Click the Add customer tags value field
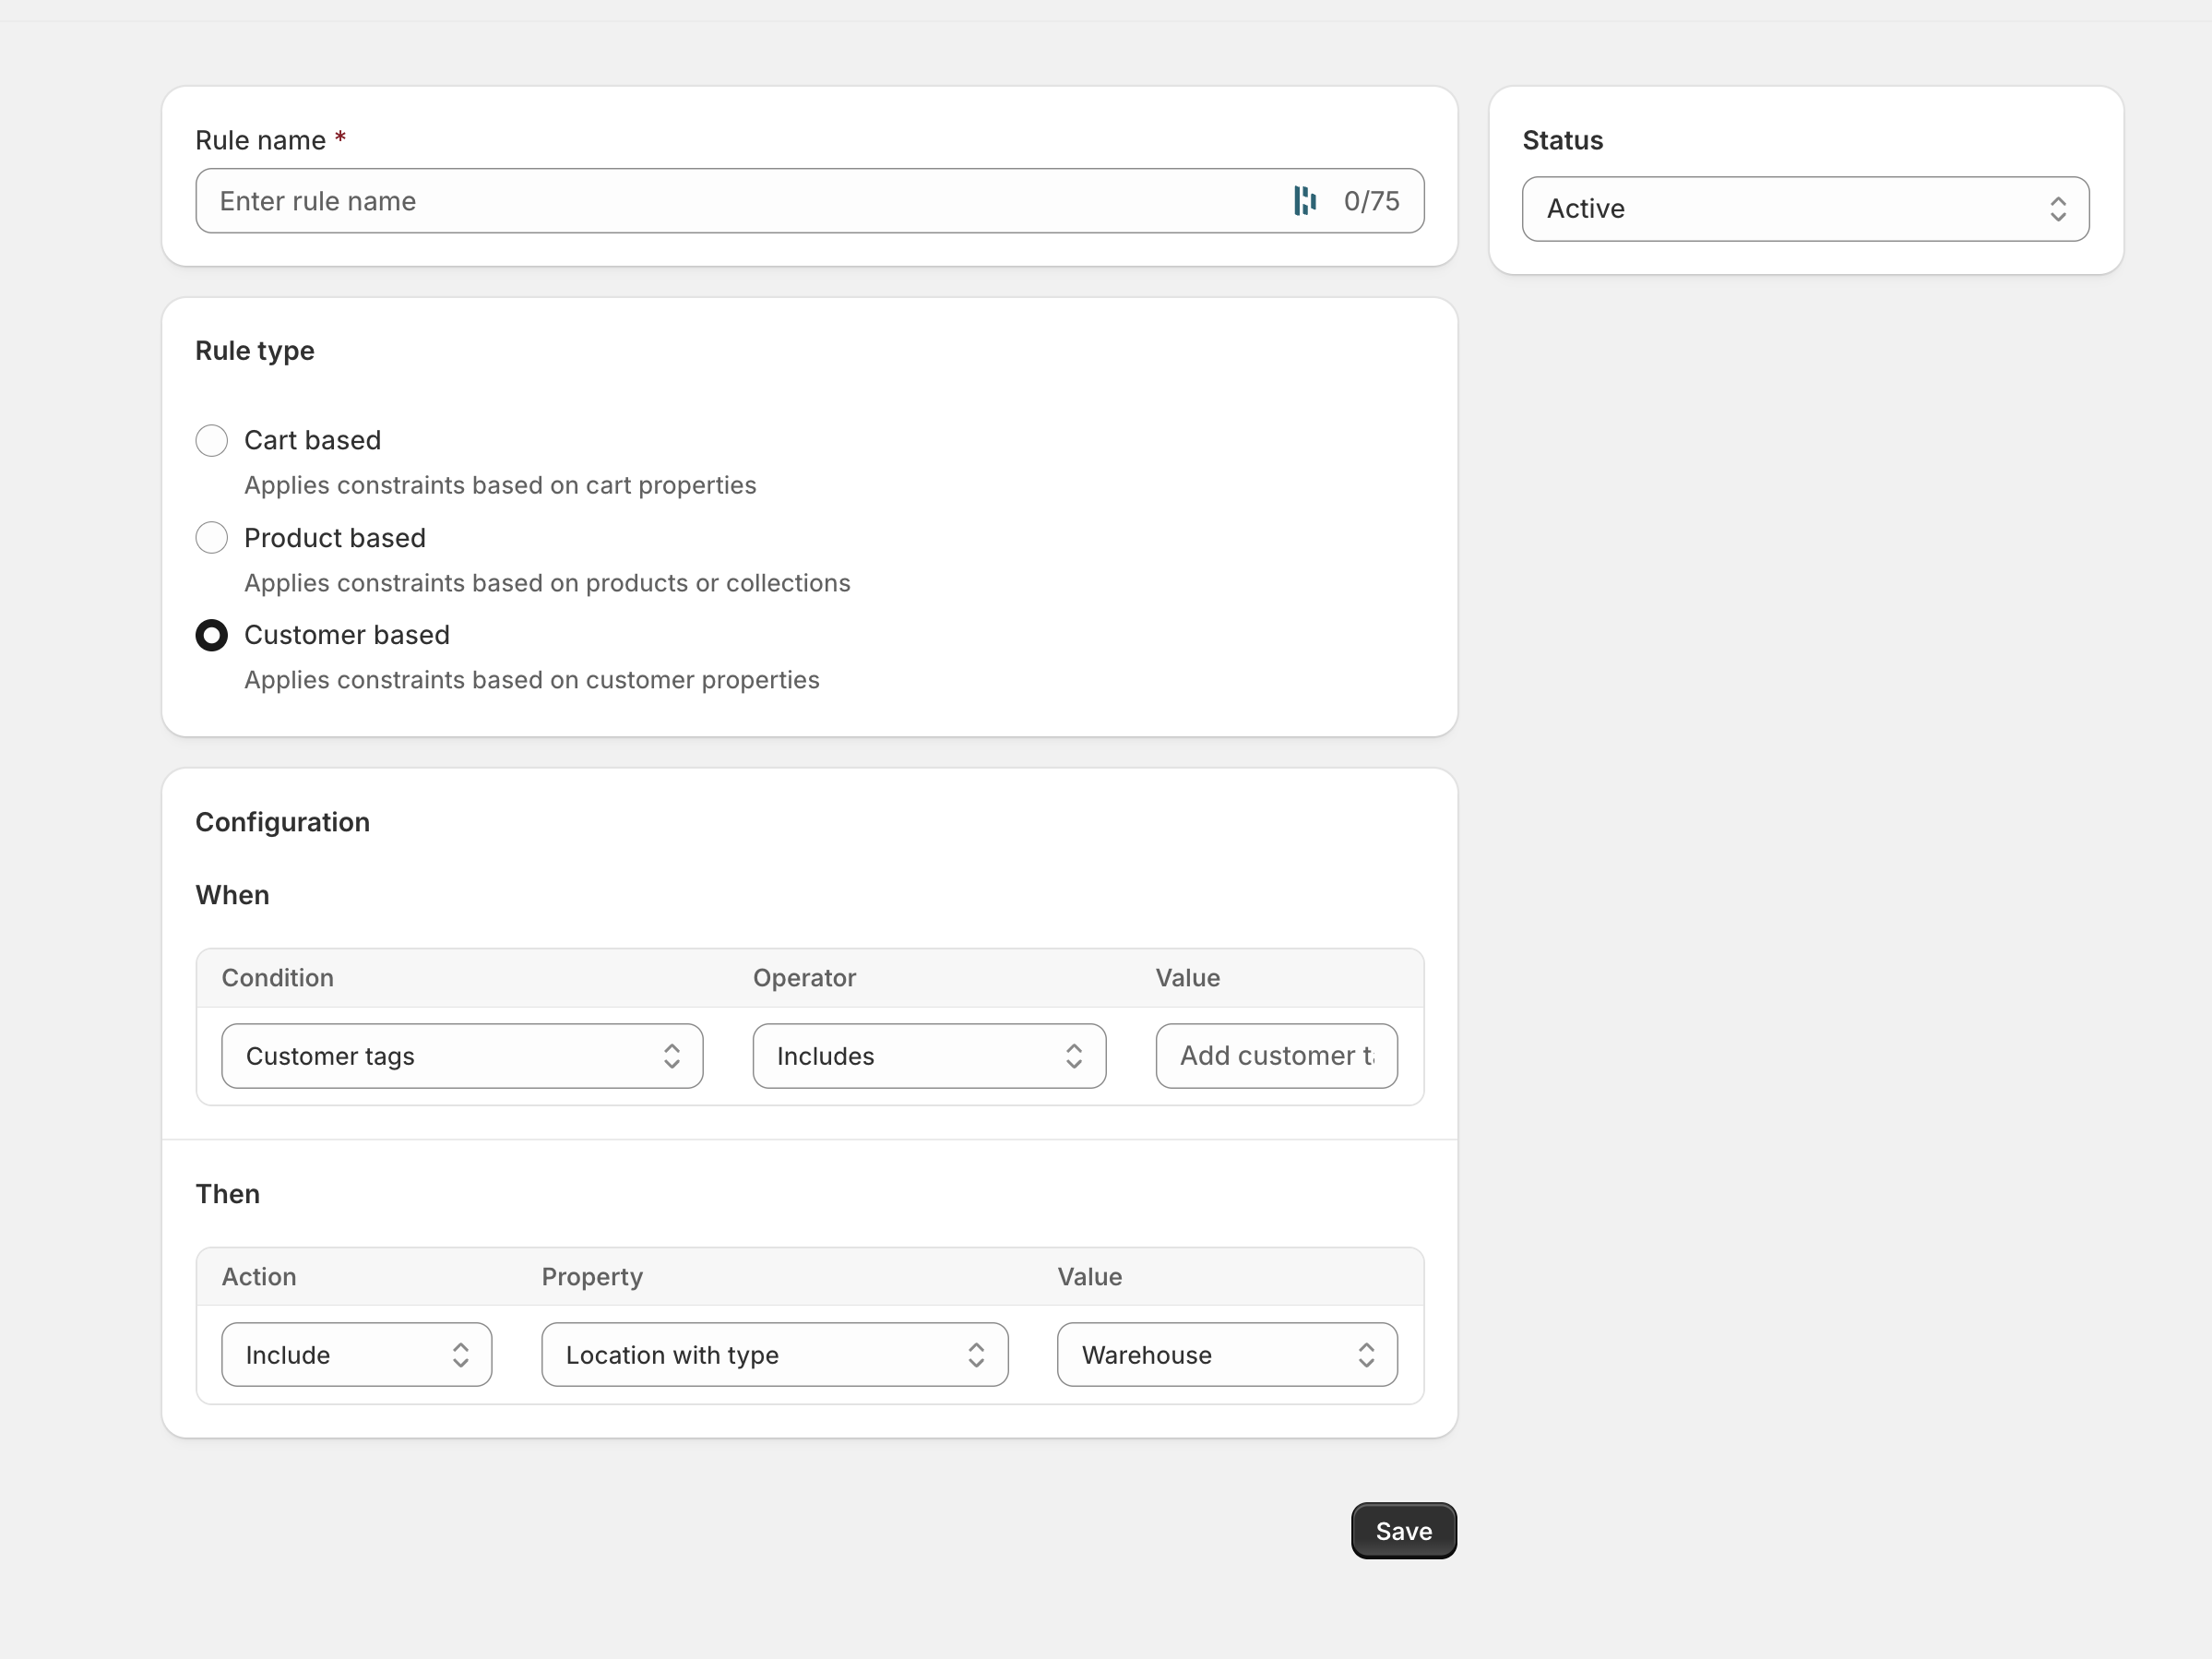This screenshot has height=1659, width=2212. (1276, 1056)
